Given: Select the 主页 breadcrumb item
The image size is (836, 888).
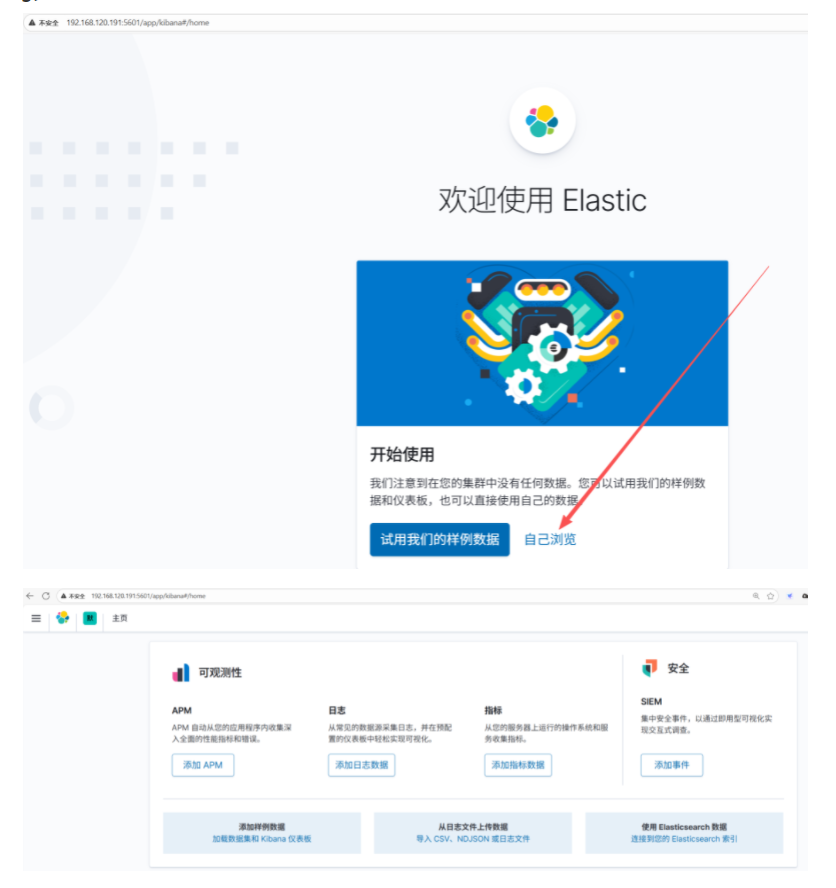Looking at the screenshot, I should coord(120,618).
